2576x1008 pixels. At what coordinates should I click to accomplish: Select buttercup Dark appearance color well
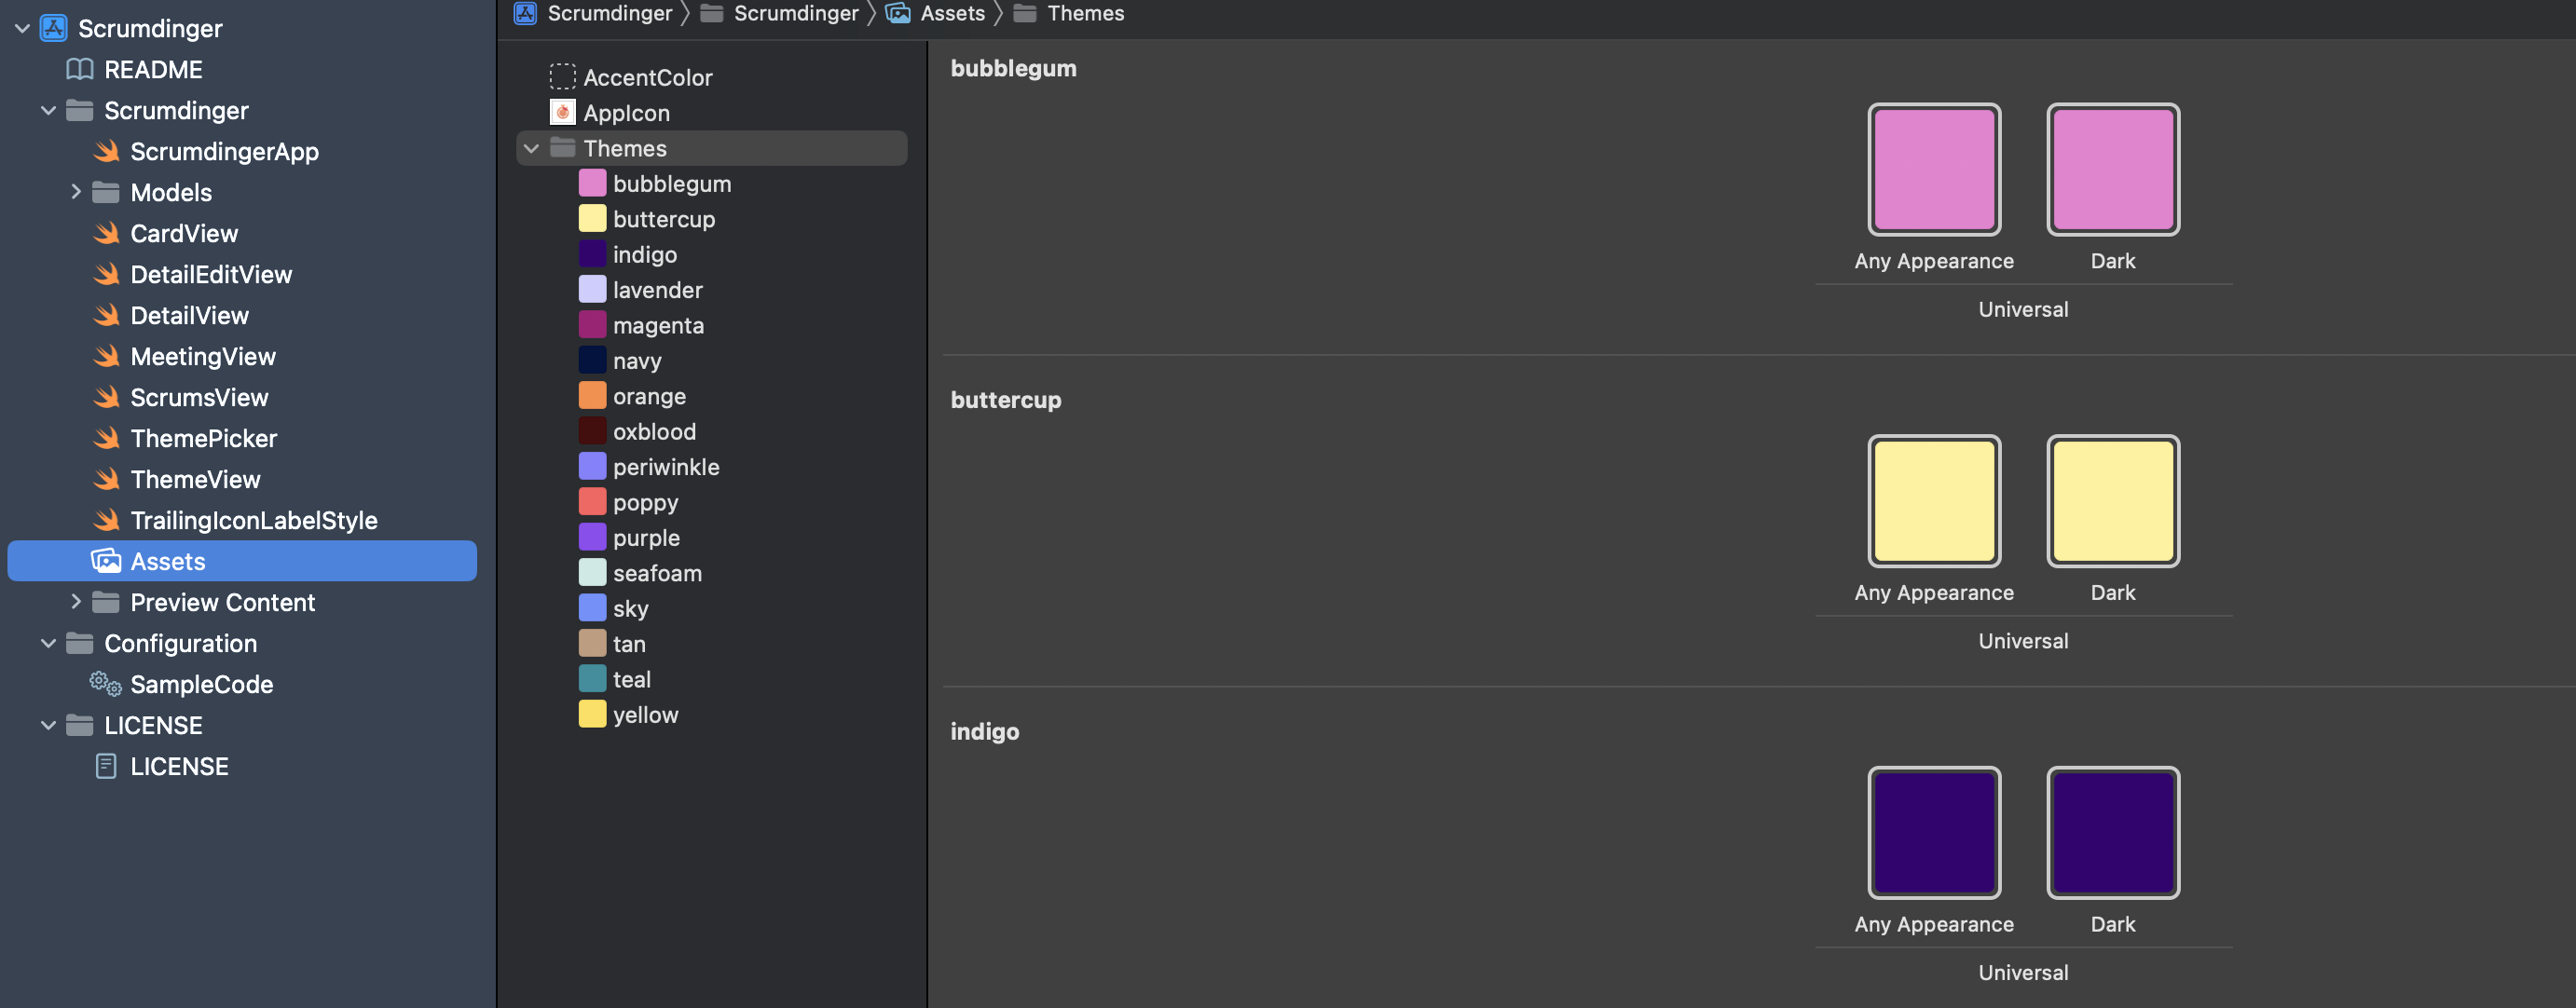coord(2112,501)
